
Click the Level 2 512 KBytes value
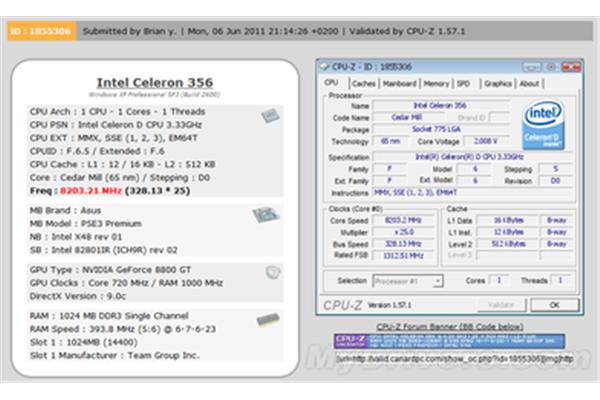507,244
